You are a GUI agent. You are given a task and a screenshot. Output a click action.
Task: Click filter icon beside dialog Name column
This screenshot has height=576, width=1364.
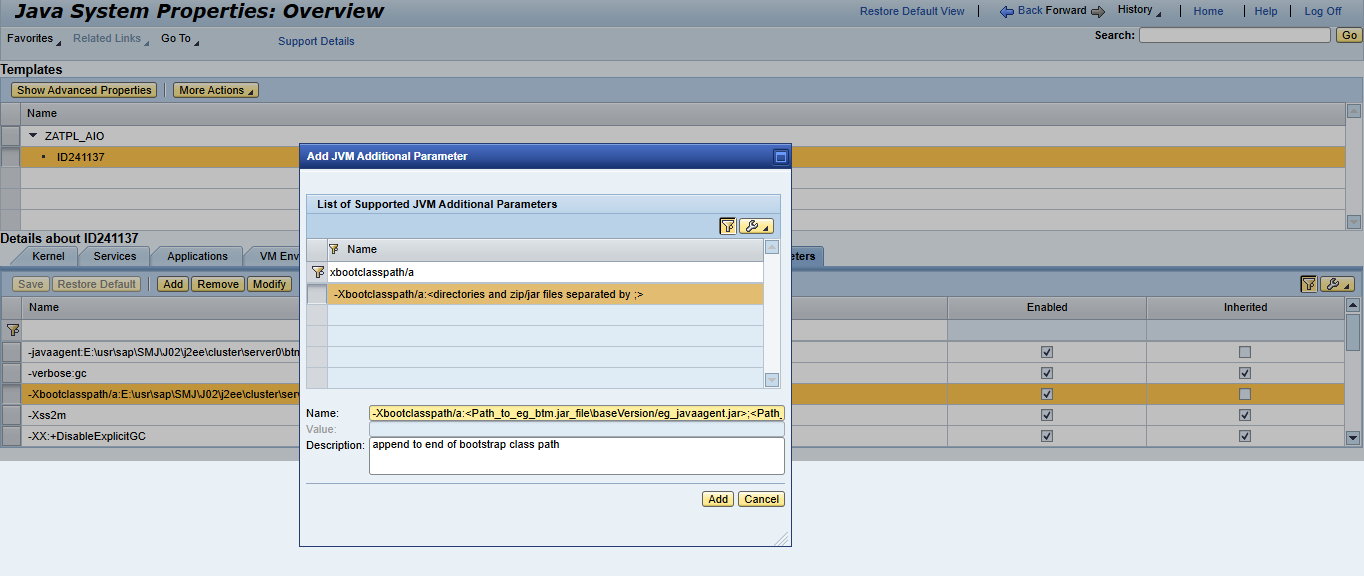335,249
